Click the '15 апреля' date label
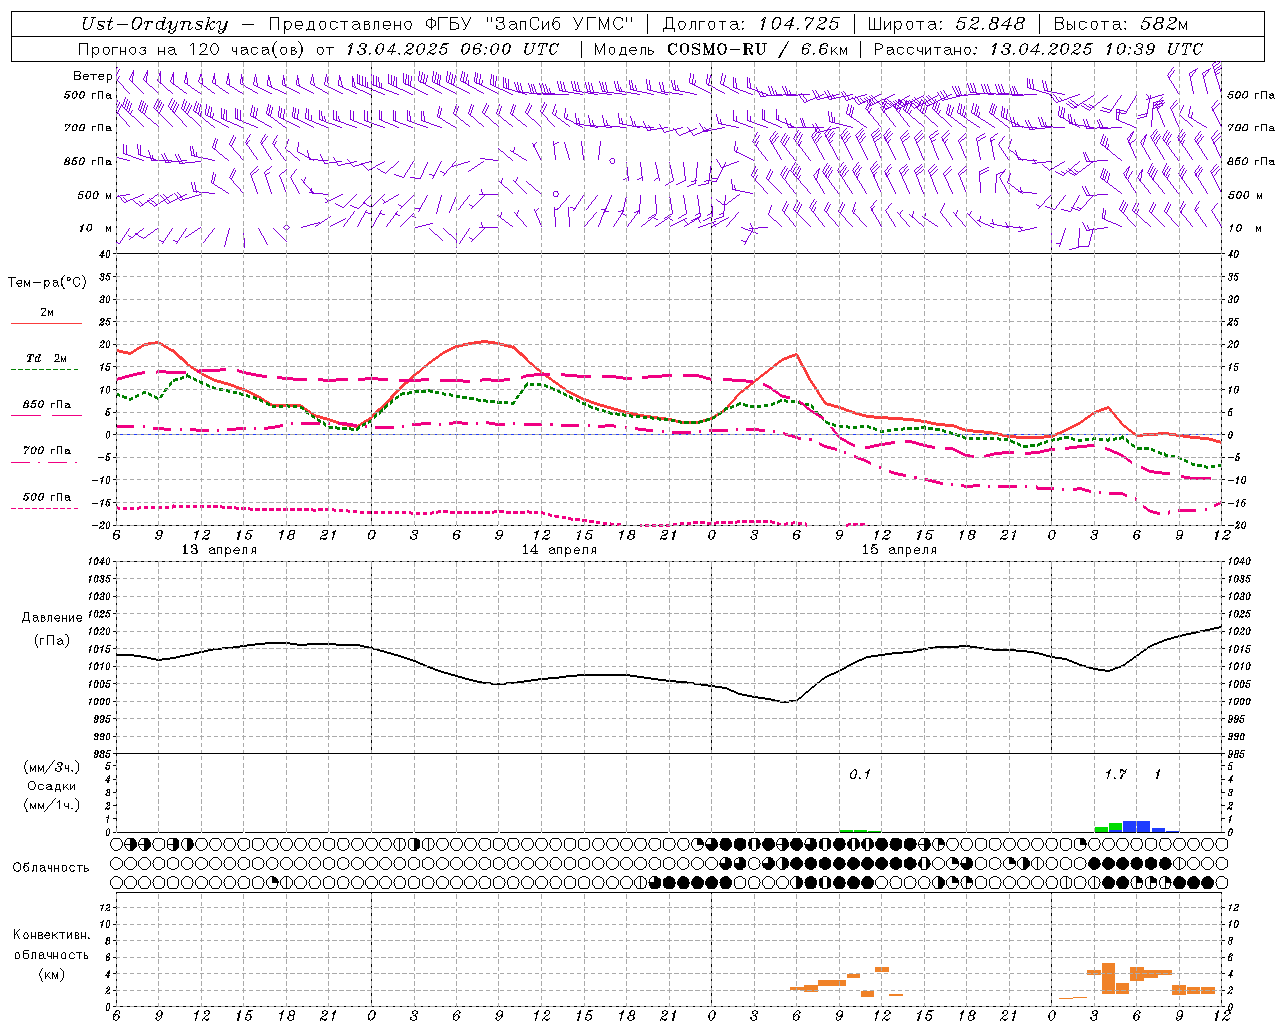Viewport: 1280px width, 1024px height. click(899, 550)
